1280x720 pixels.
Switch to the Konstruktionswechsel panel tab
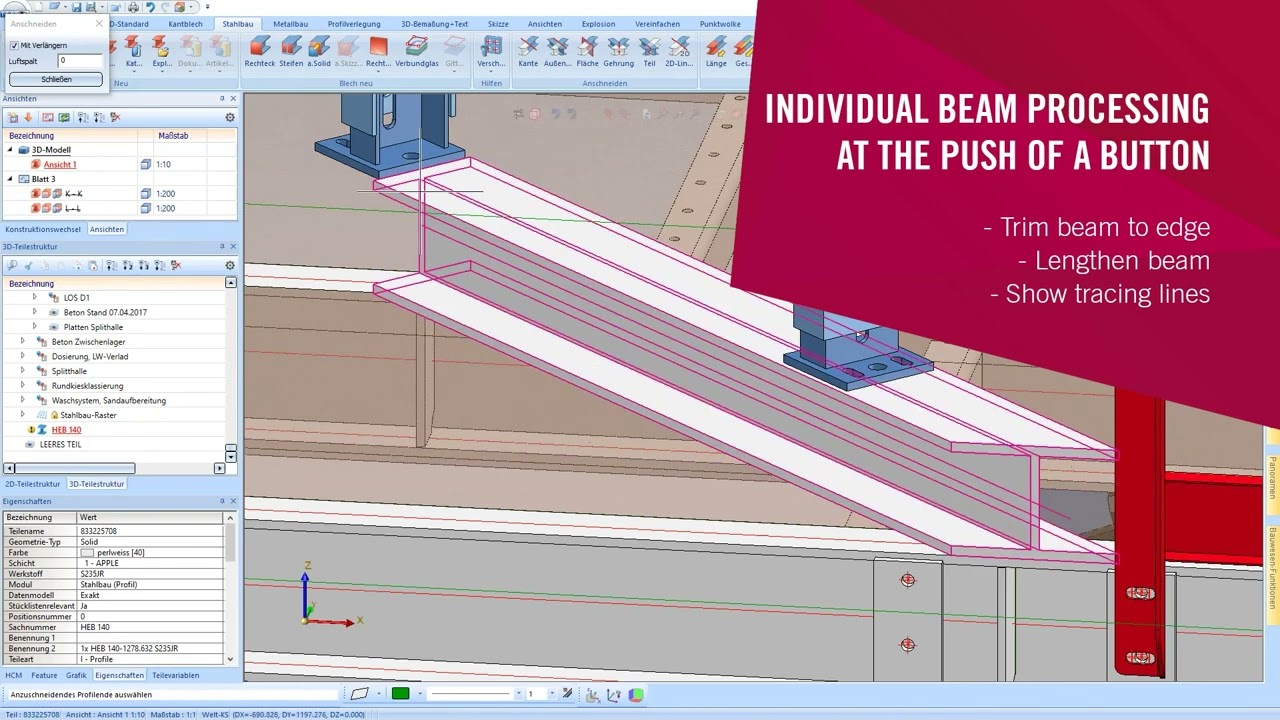(x=43, y=229)
